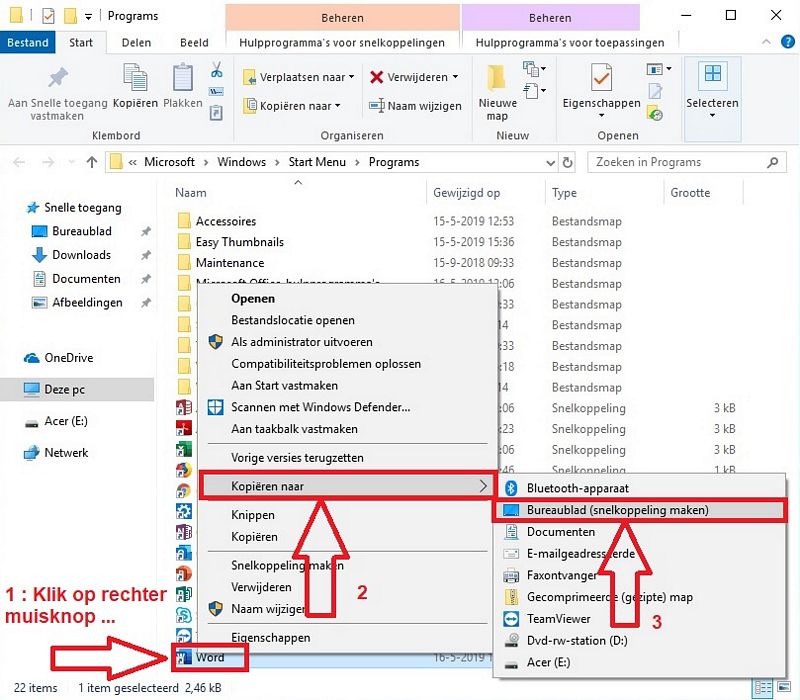Expand the Verplaatsen naar dropdown
800x700 pixels.
pyautogui.click(x=352, y=77)
